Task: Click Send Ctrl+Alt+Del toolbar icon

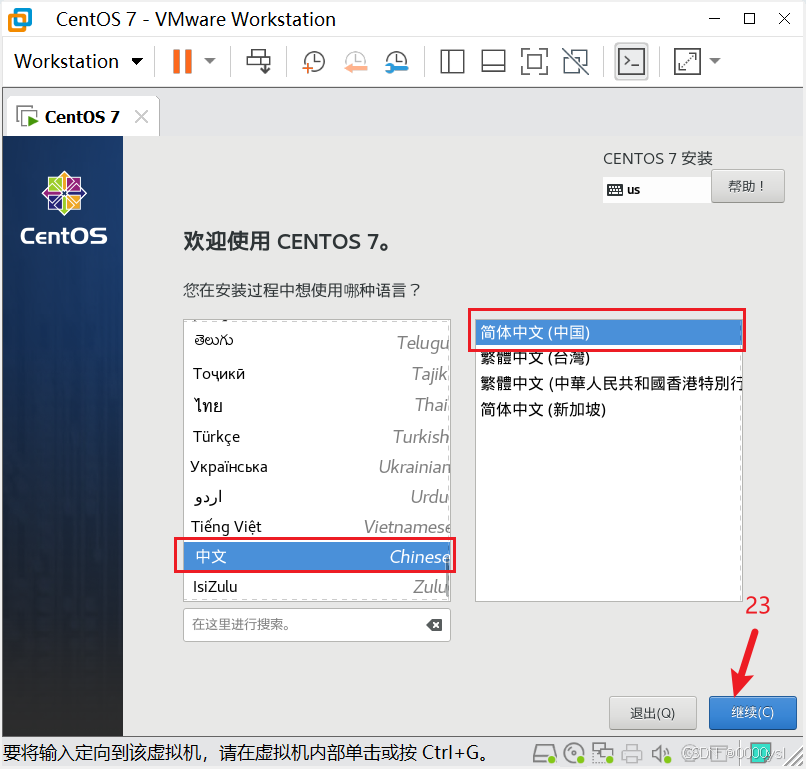Action: (x=258, y=61)
